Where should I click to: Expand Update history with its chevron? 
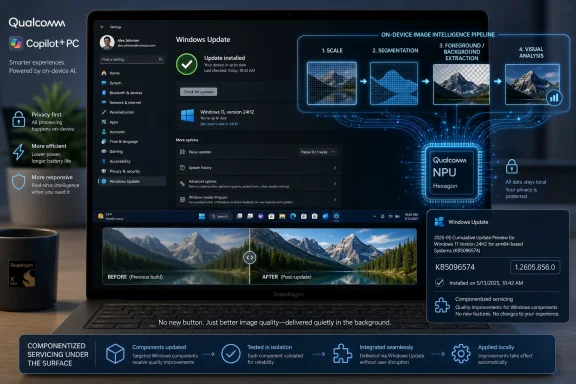335,168
